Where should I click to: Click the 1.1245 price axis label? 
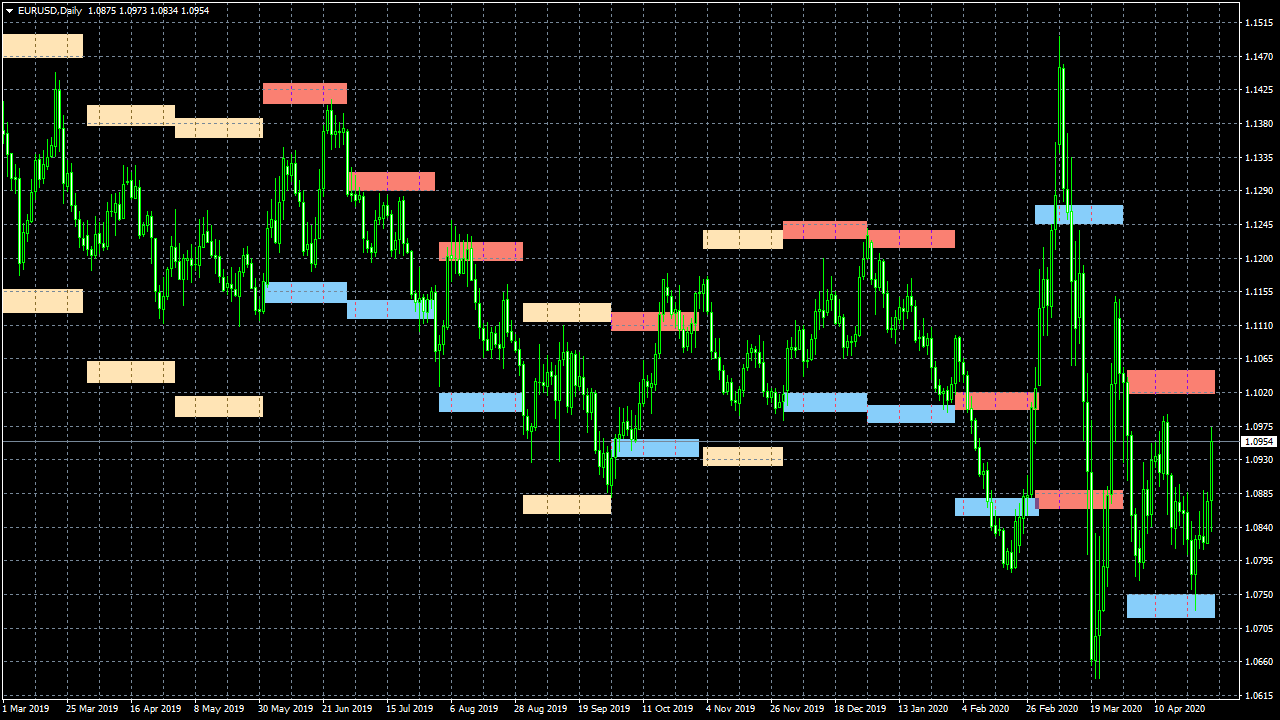(1258, 224)
